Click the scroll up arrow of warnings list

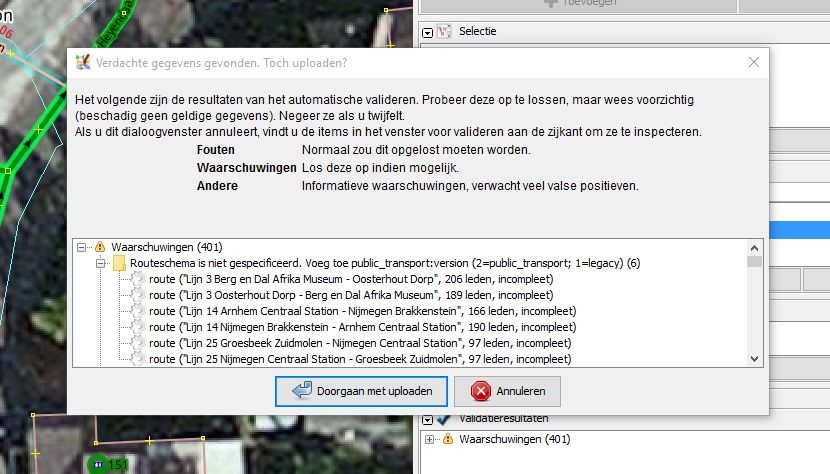(754, 248)
